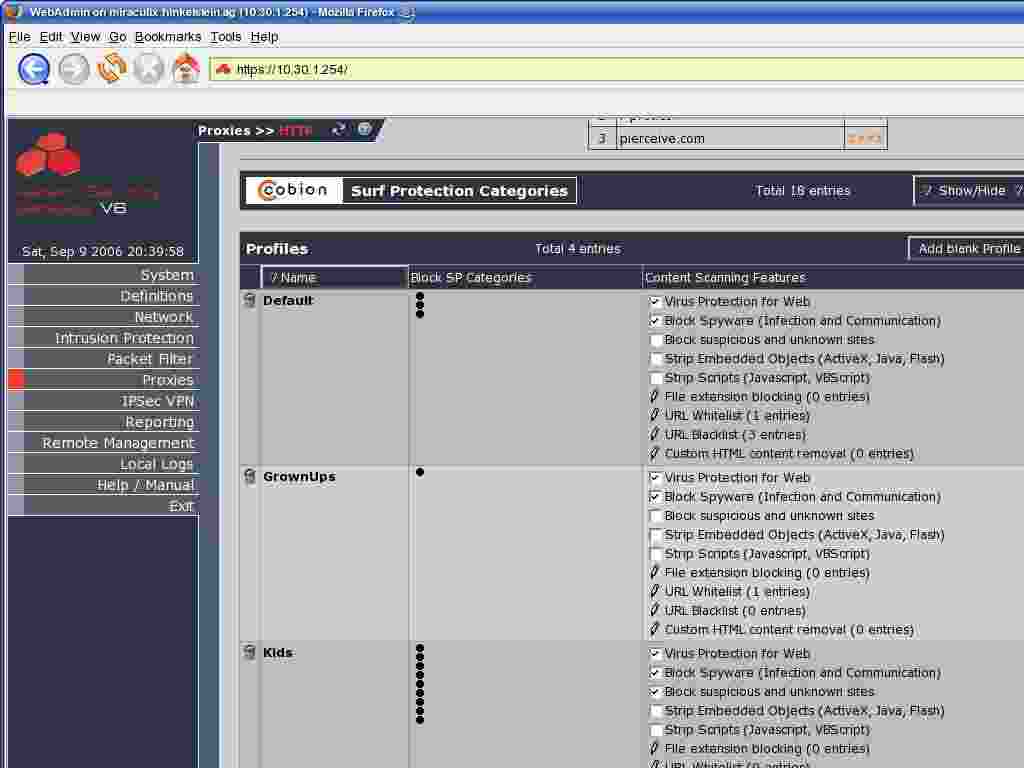This screenshot has width=1024, height=768.
Task: Open the Bookmarks menu
Action: coord(167,37)
